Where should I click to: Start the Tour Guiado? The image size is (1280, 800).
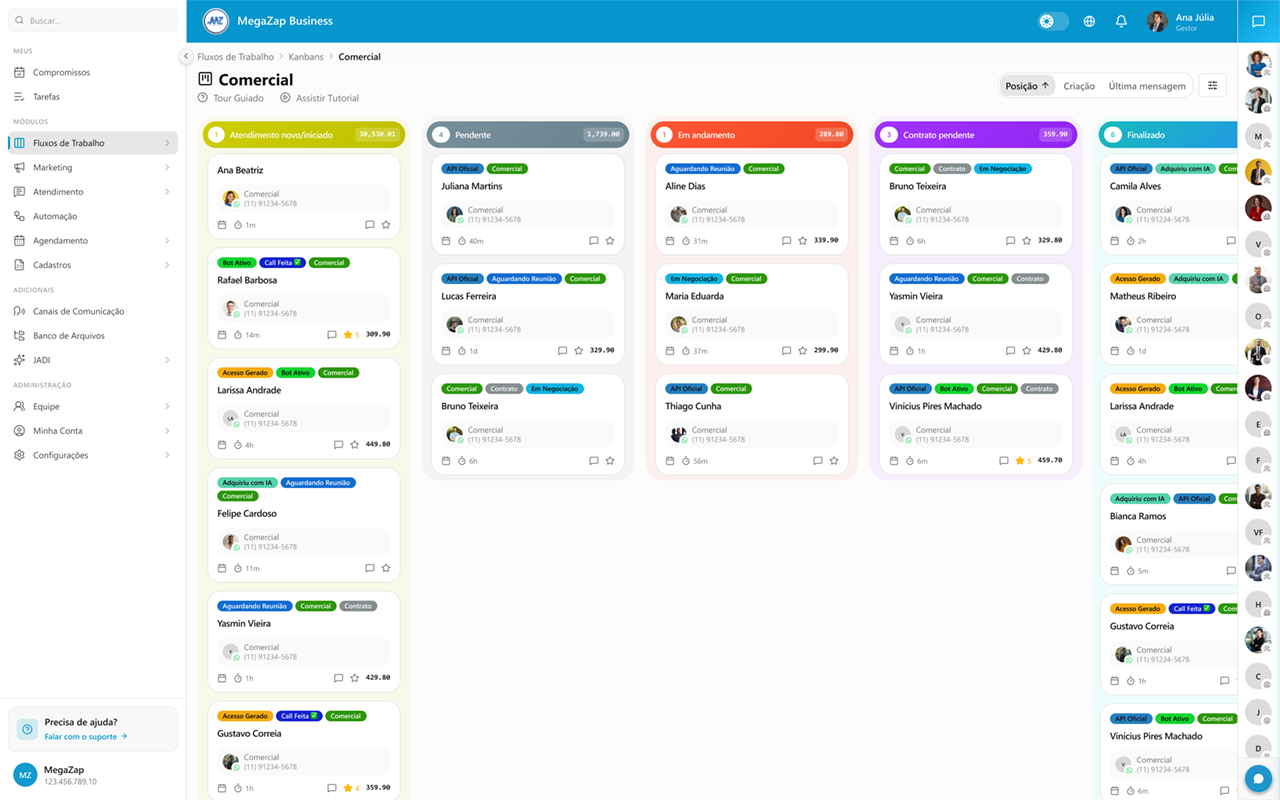tap(231, 98)
